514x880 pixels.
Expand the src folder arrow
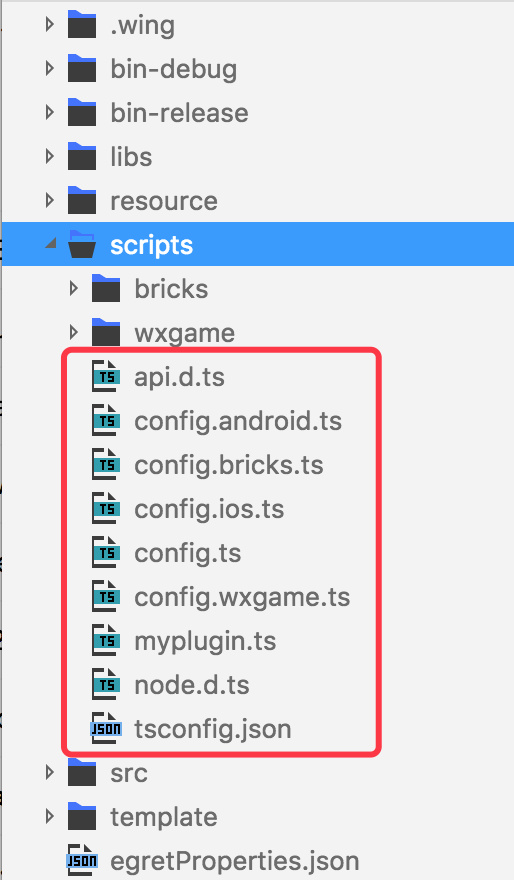pyautogui.click(x=49, y=772)
